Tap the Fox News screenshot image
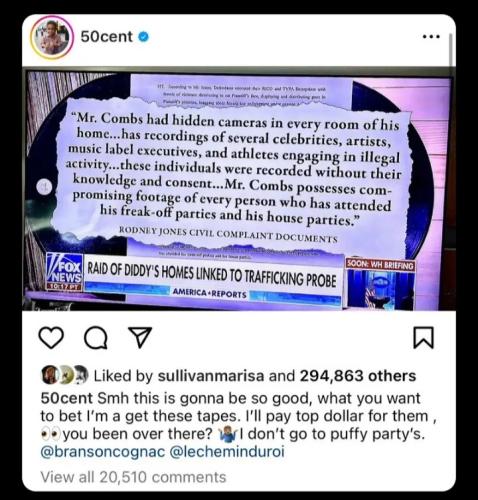This screenshot has height=500, width=478. point(239,189)
